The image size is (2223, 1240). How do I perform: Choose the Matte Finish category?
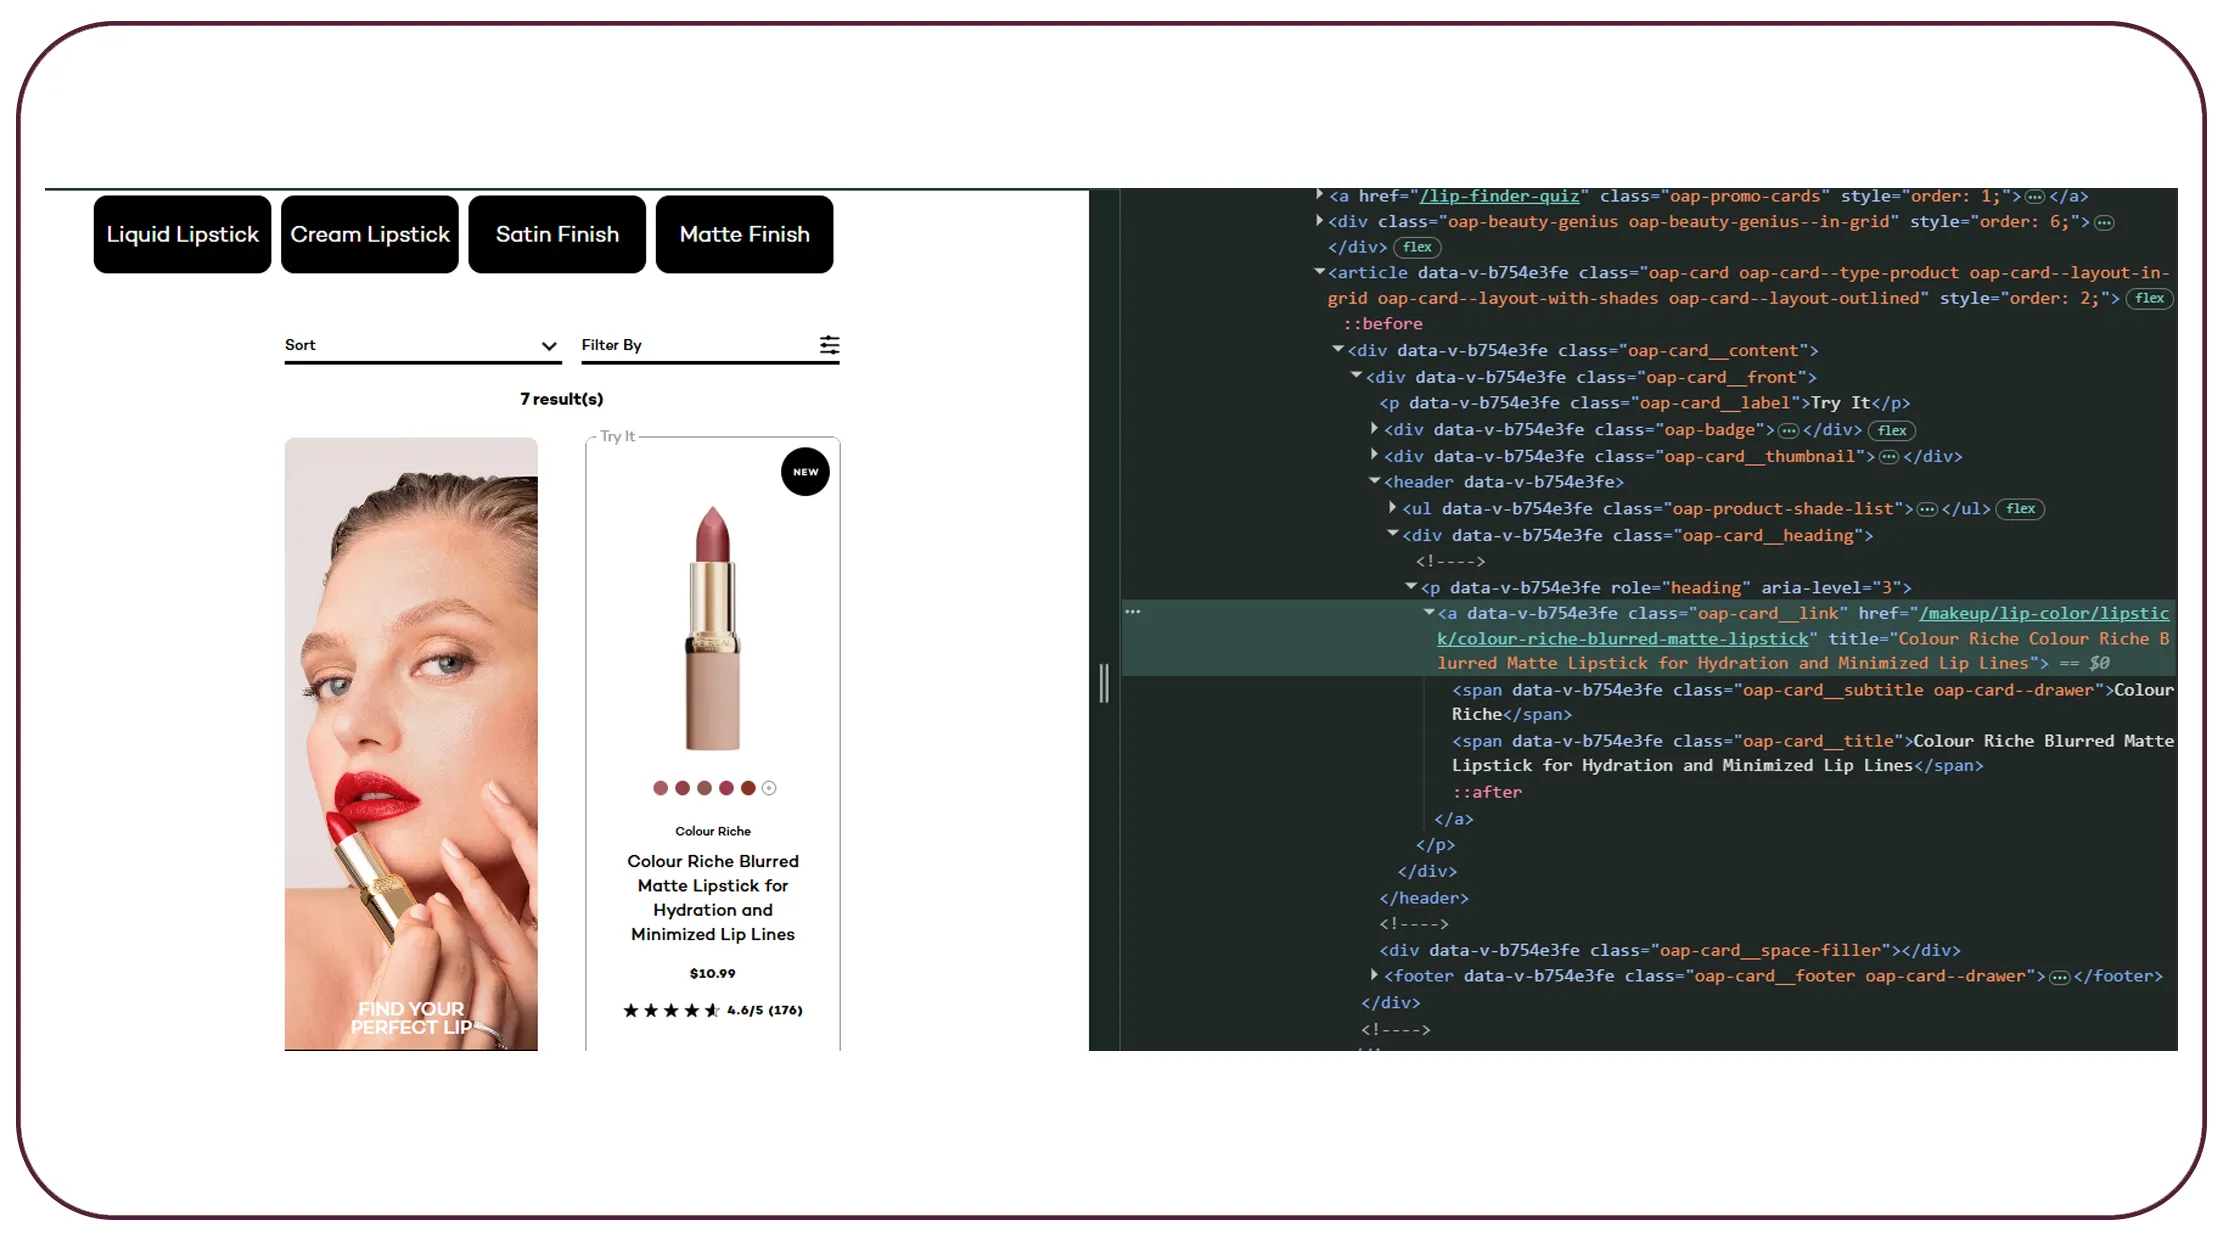point(745,234)
